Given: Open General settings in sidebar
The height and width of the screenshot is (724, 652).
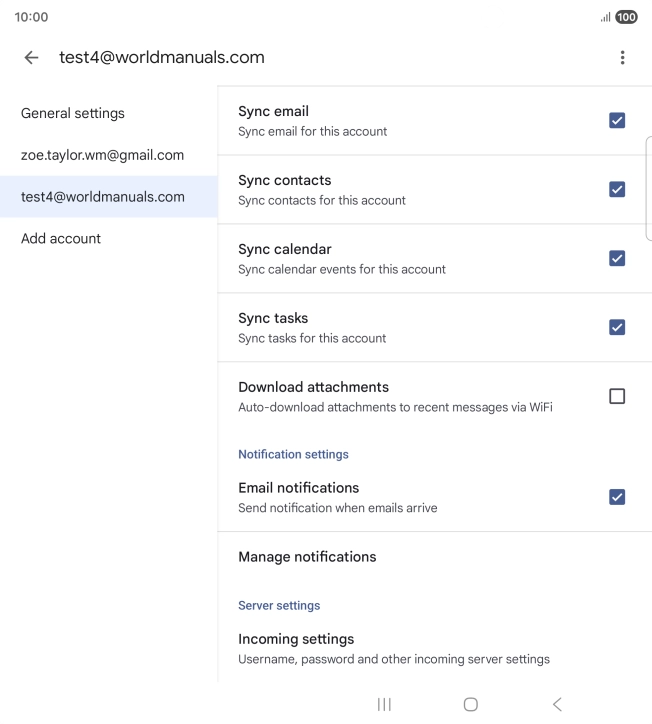Looking at the screenshot, I should coord(73,114).
